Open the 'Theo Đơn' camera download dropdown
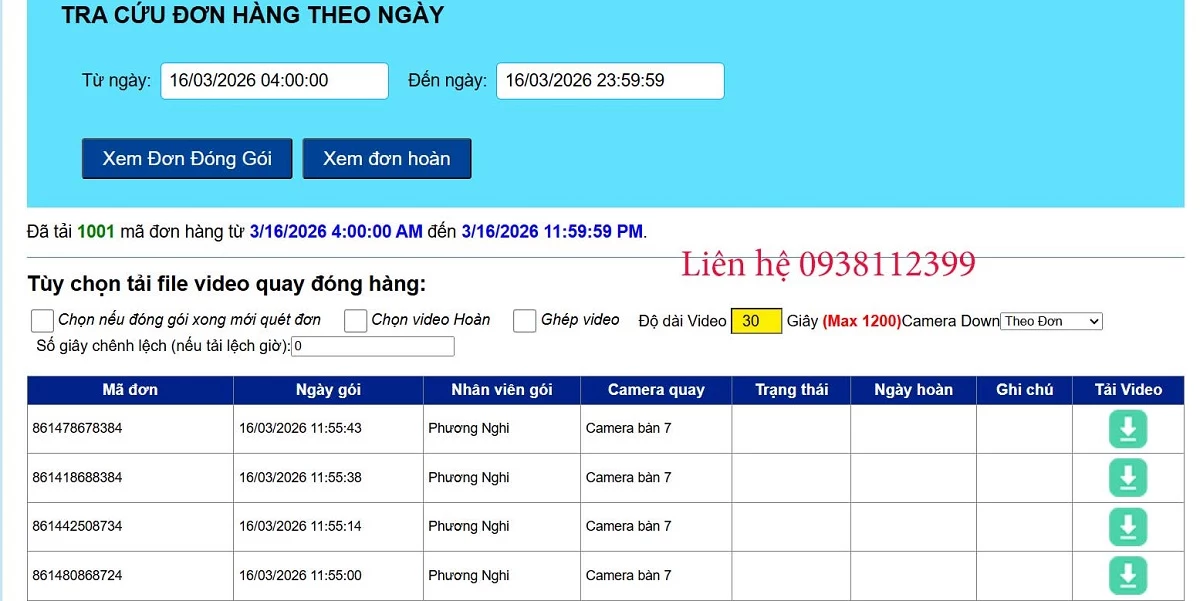This screenshot has height=601, width=1200. (x=1051, y=321)
